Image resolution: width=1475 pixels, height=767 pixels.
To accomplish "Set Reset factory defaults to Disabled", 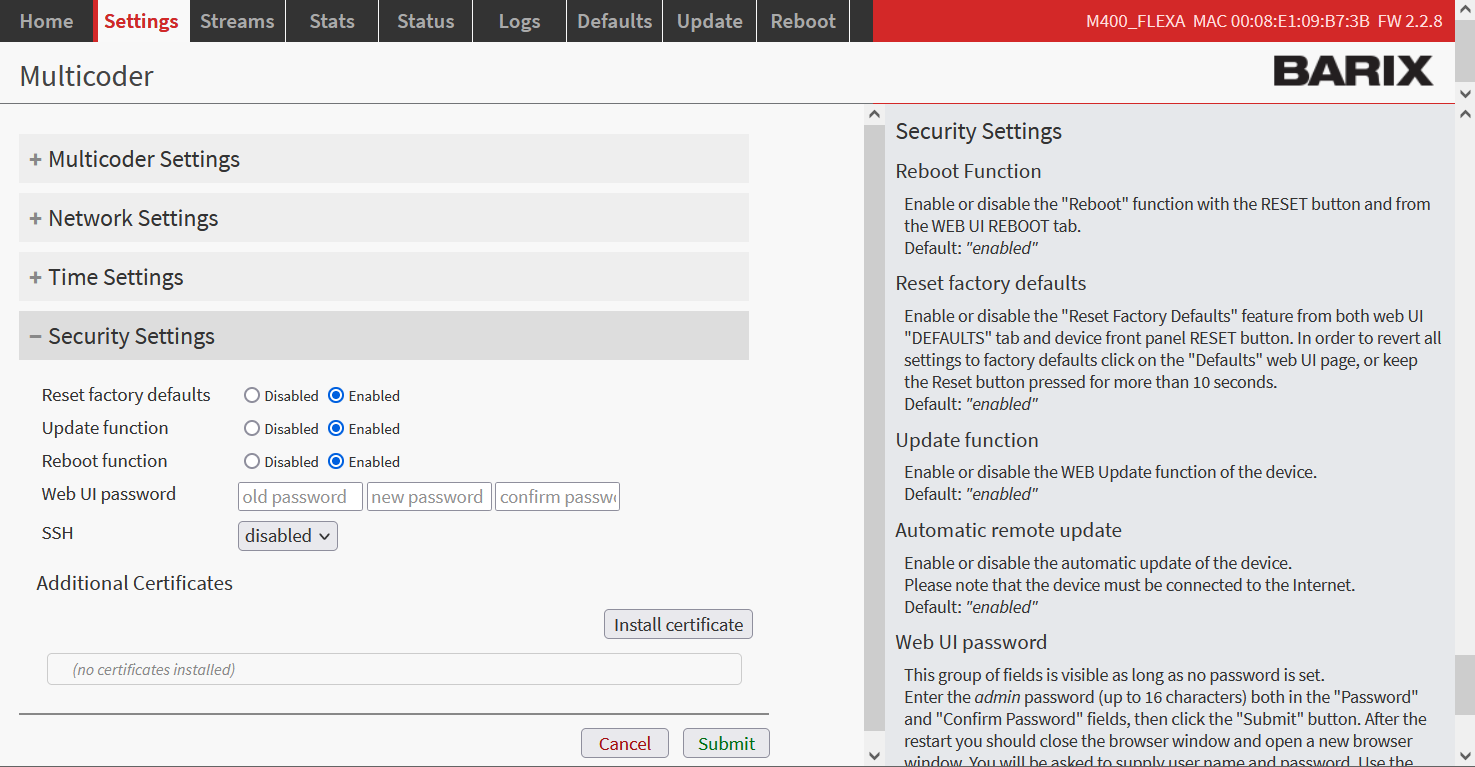I will [x=252, y=396].
